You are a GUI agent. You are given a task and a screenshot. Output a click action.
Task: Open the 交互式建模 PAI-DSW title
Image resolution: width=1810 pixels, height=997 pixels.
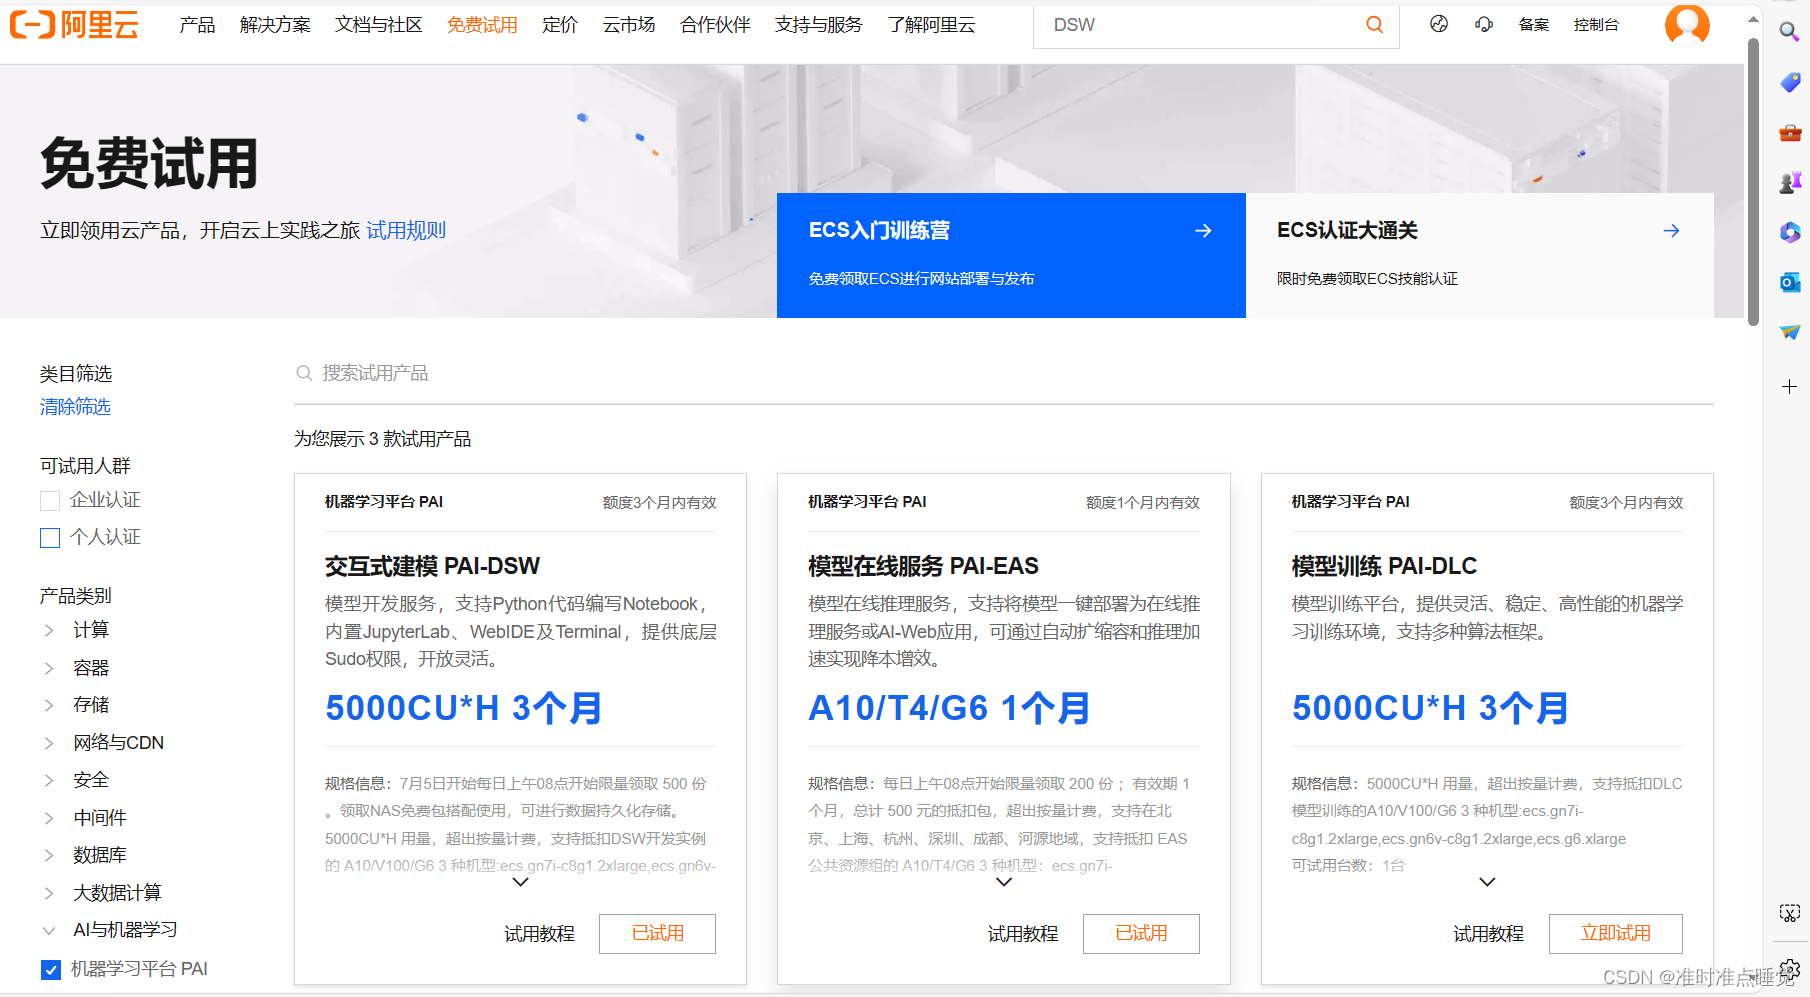pos(432,566)
